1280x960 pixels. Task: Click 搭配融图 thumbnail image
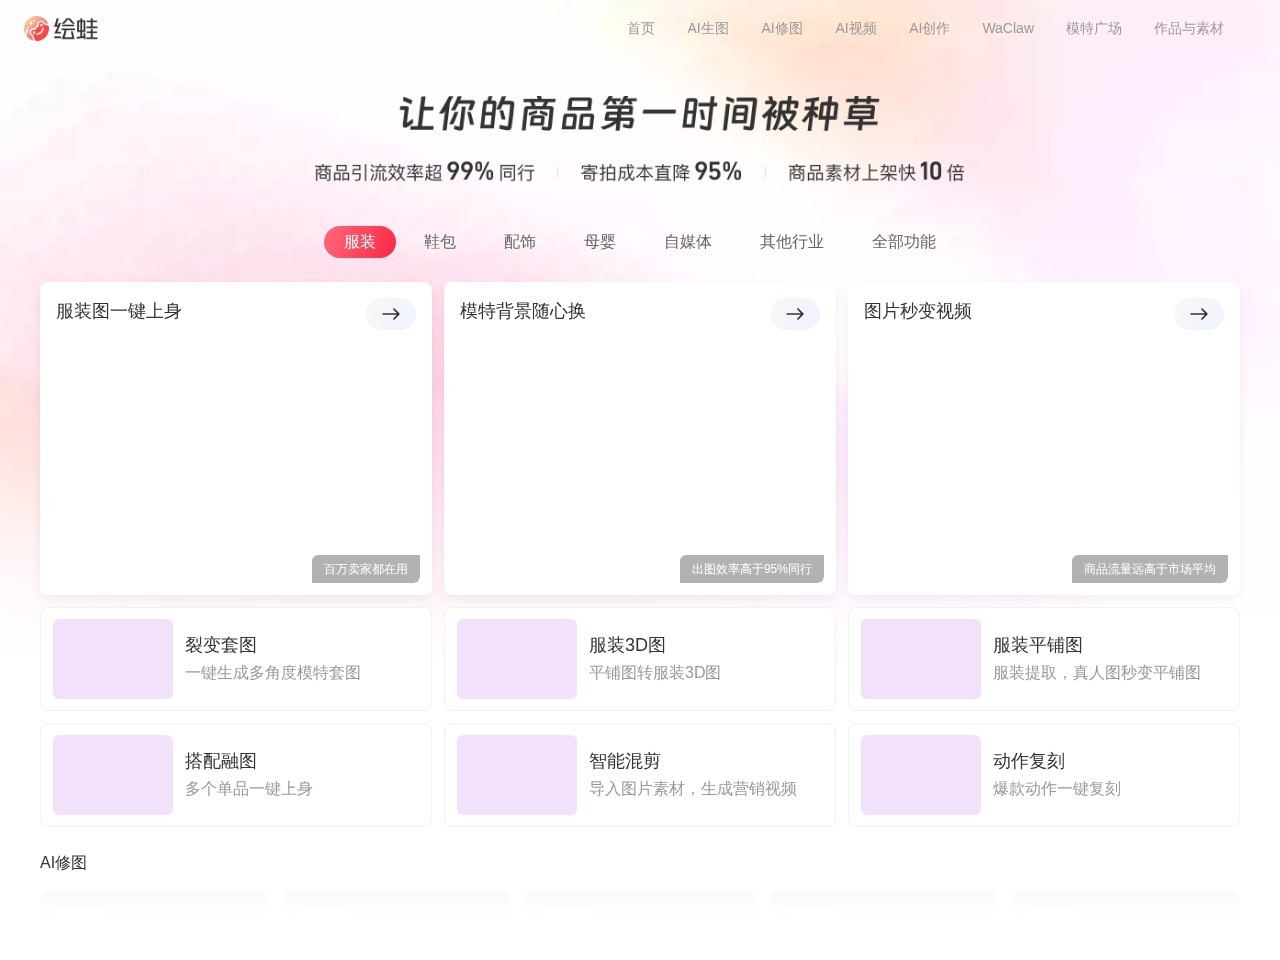(x=113, y=775)
